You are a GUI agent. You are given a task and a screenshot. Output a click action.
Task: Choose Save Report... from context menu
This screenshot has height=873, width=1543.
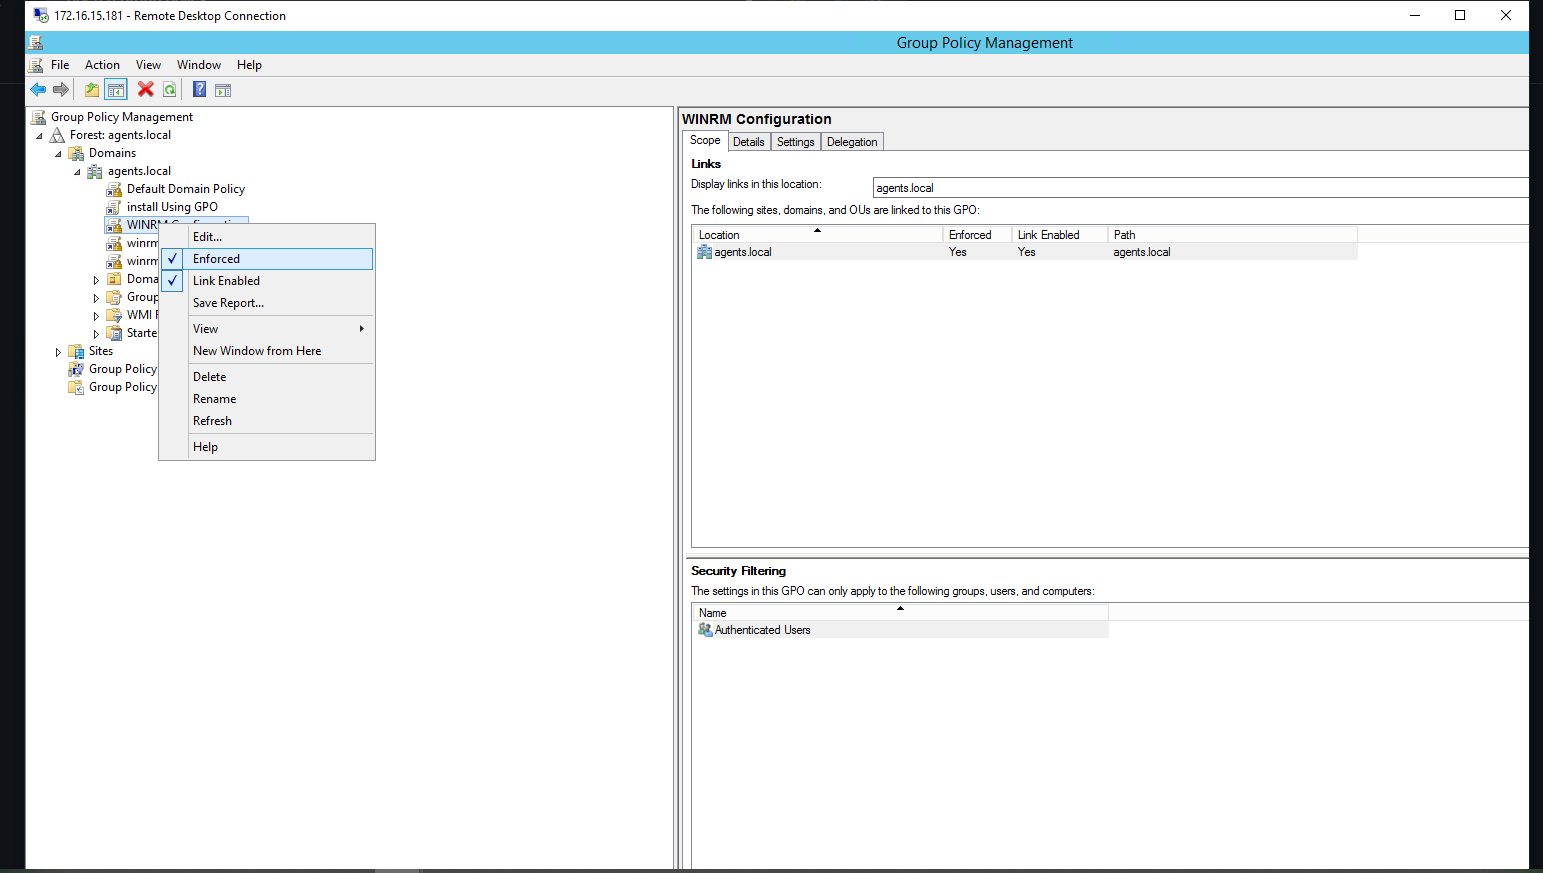267,303
